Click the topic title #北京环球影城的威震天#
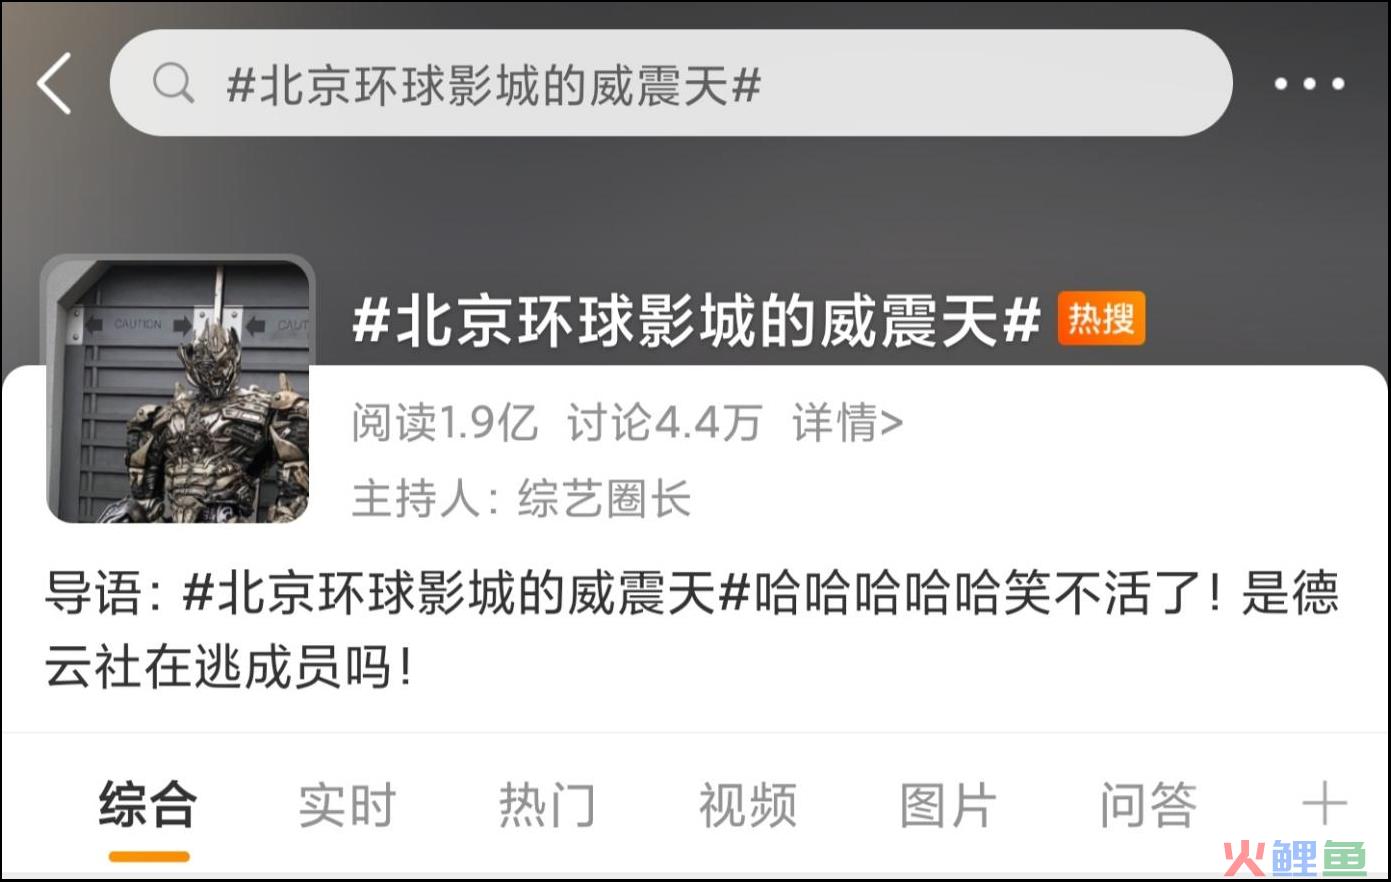This screenshot has width=1391, height=882. click(x=697, y=321)
